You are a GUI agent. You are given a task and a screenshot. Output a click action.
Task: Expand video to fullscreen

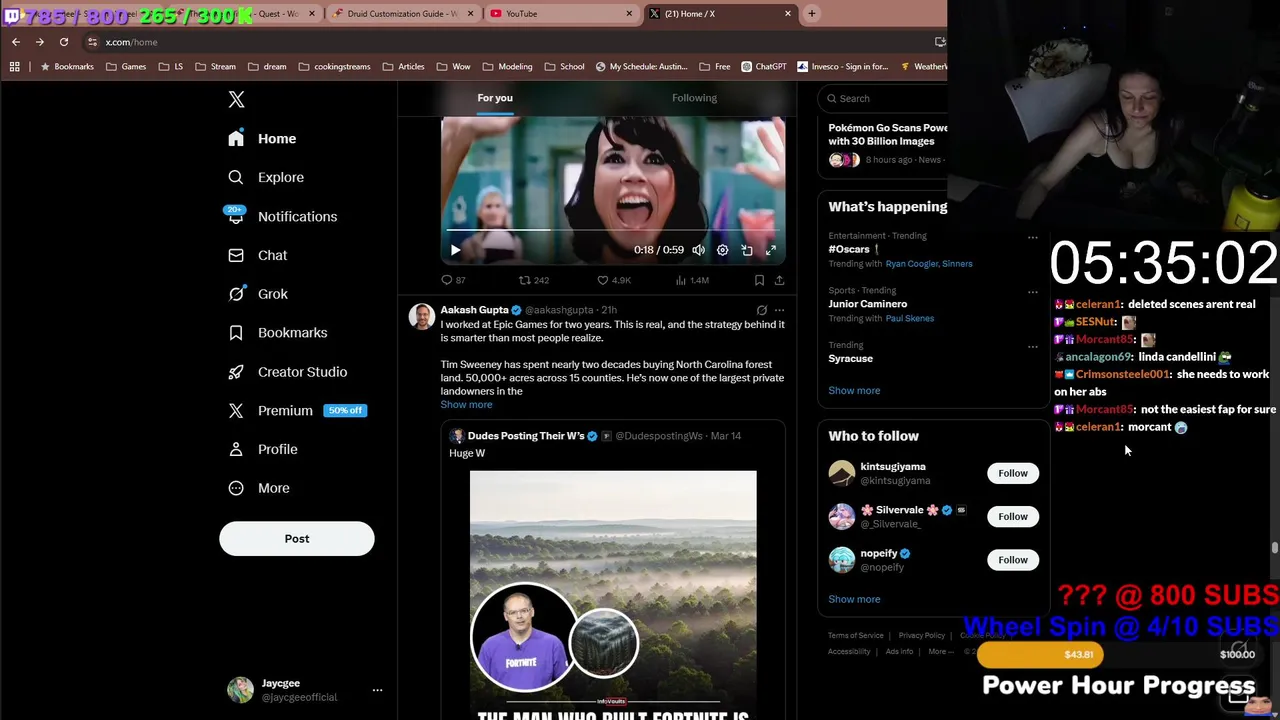coord(771,250)
